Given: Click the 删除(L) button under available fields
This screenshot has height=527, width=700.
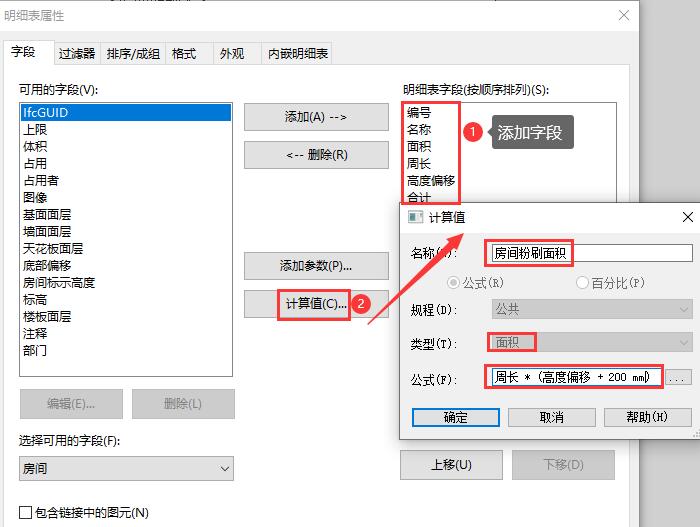Looking at the screenshot, I should pos(183,404).
